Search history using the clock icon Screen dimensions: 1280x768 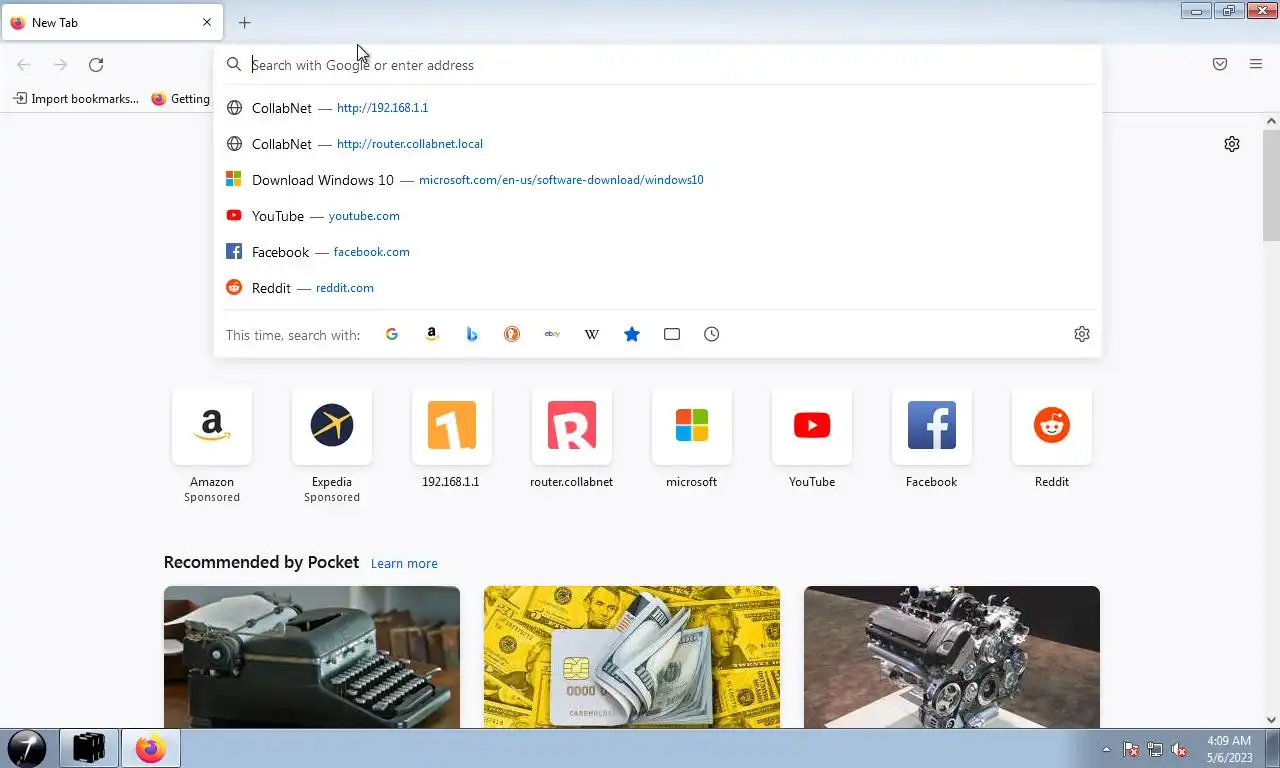[x=712, y=334]
